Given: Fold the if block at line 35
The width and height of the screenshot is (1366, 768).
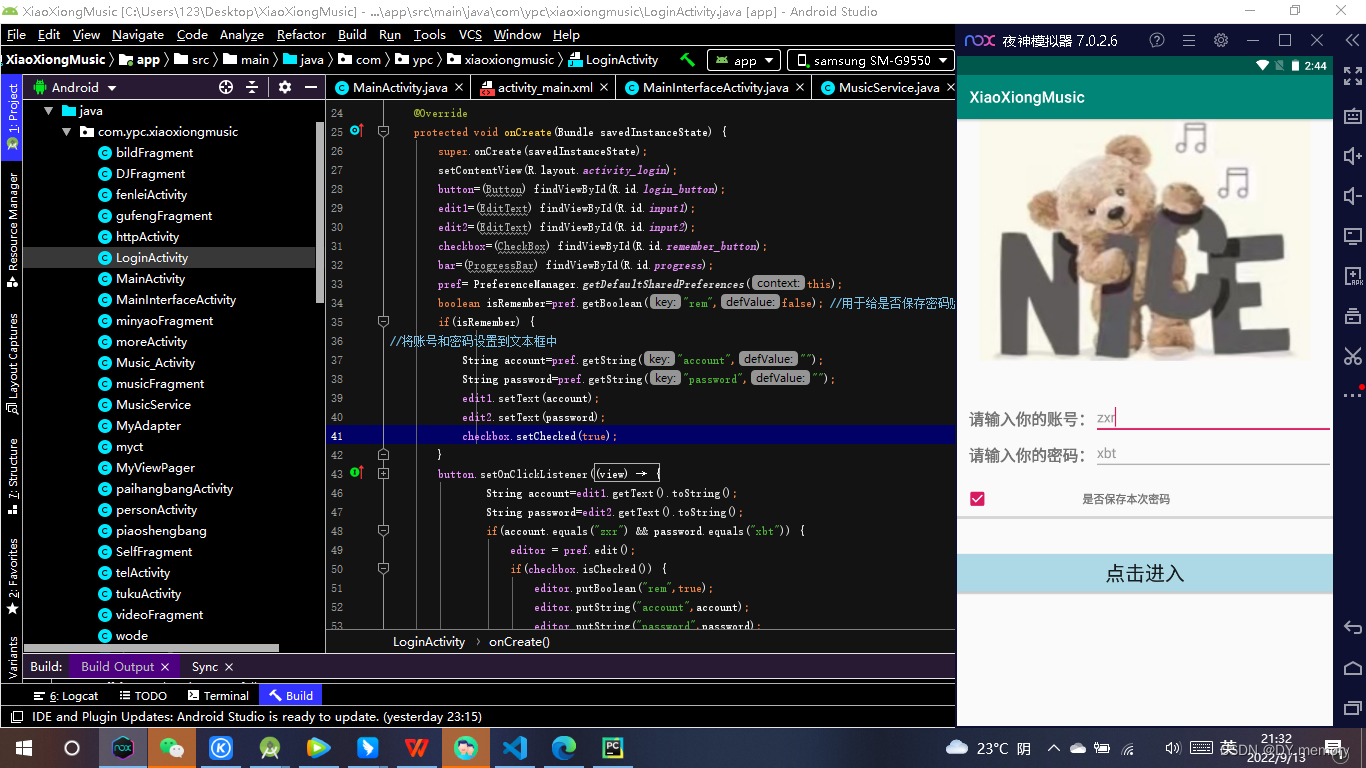Looking at the screenshot, I should click(383, 321).
